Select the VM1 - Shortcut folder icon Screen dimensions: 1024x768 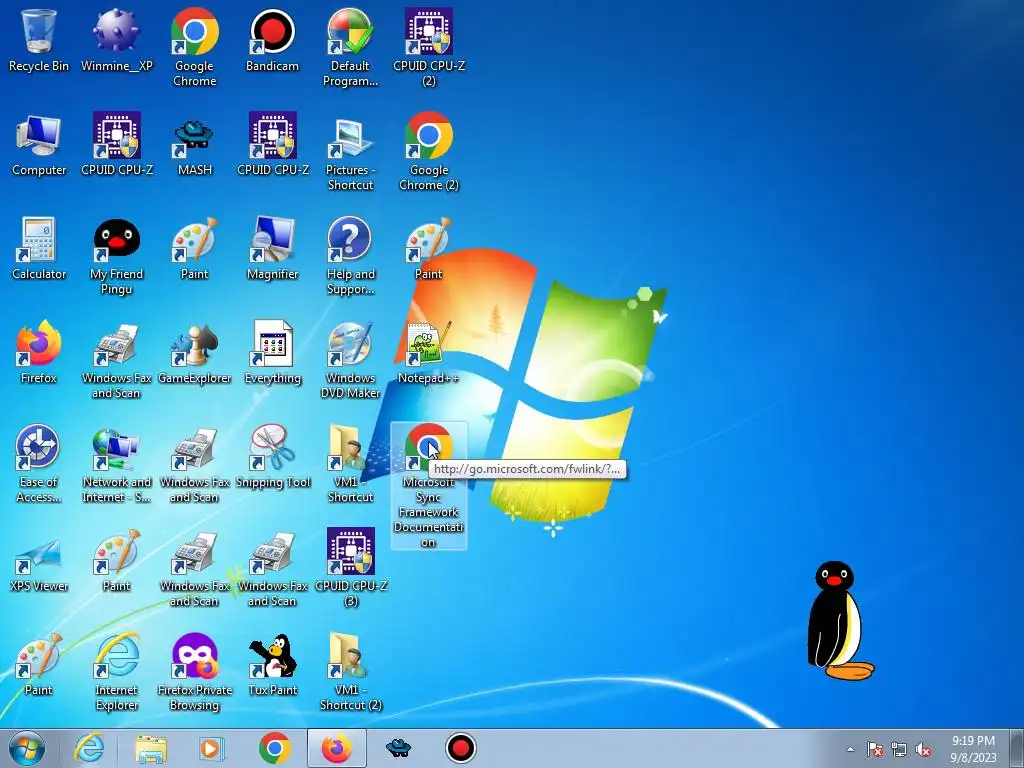coord(350,464)
